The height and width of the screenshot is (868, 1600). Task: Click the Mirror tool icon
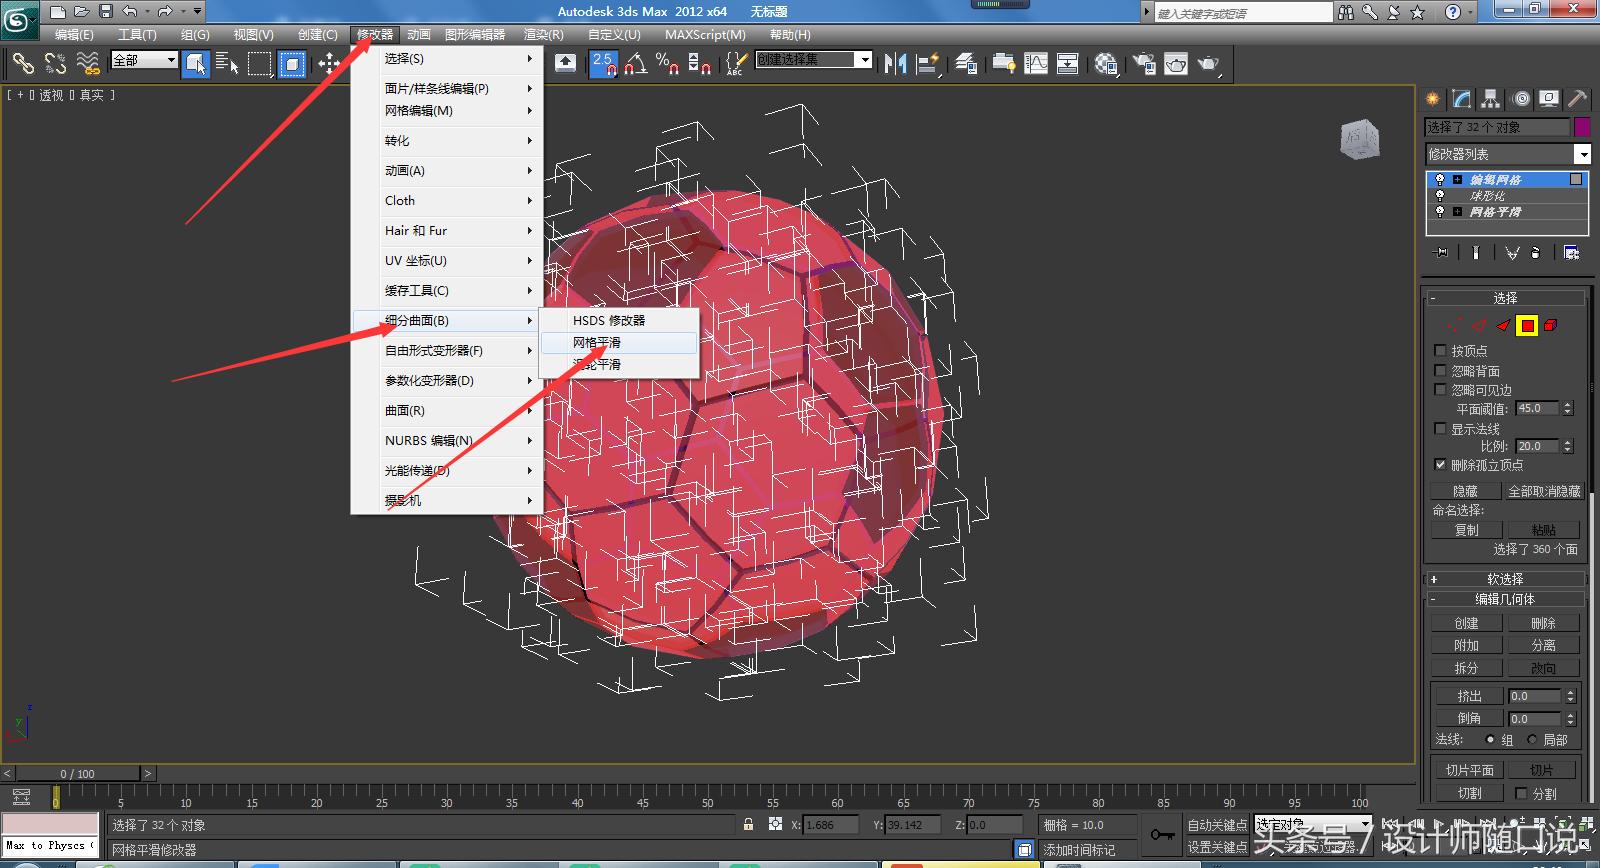coord(895,64)
